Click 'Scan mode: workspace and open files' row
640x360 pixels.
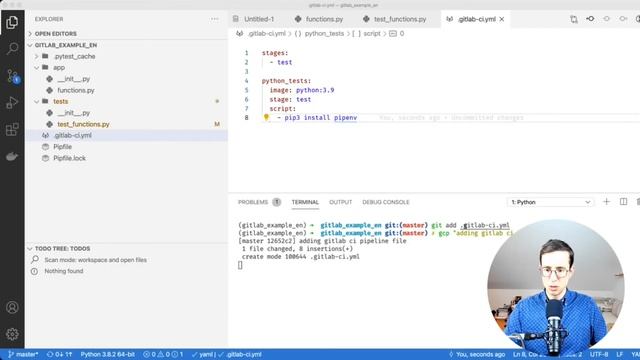coord(127,260)
